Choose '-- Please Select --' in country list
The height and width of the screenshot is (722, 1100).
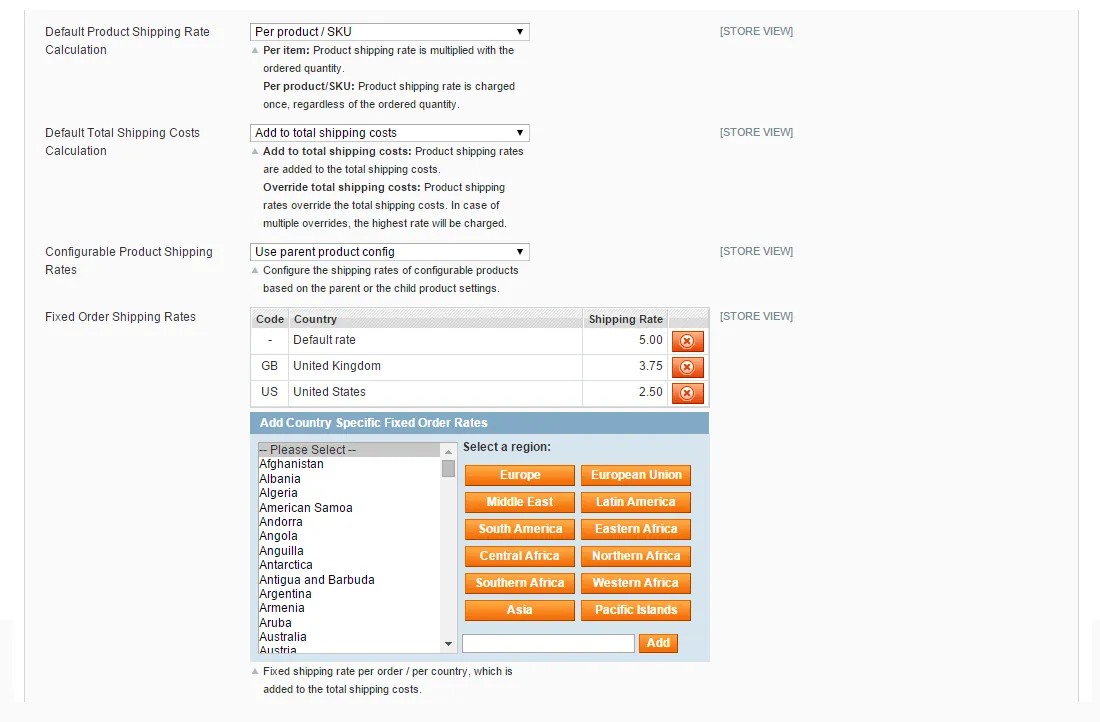click(349, 450)
